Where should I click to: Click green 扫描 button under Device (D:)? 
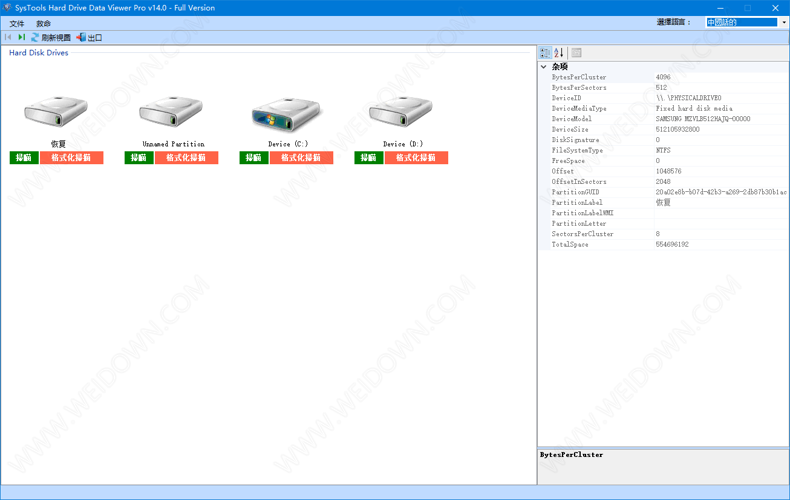pyautogui.click(x=368, y=158)
